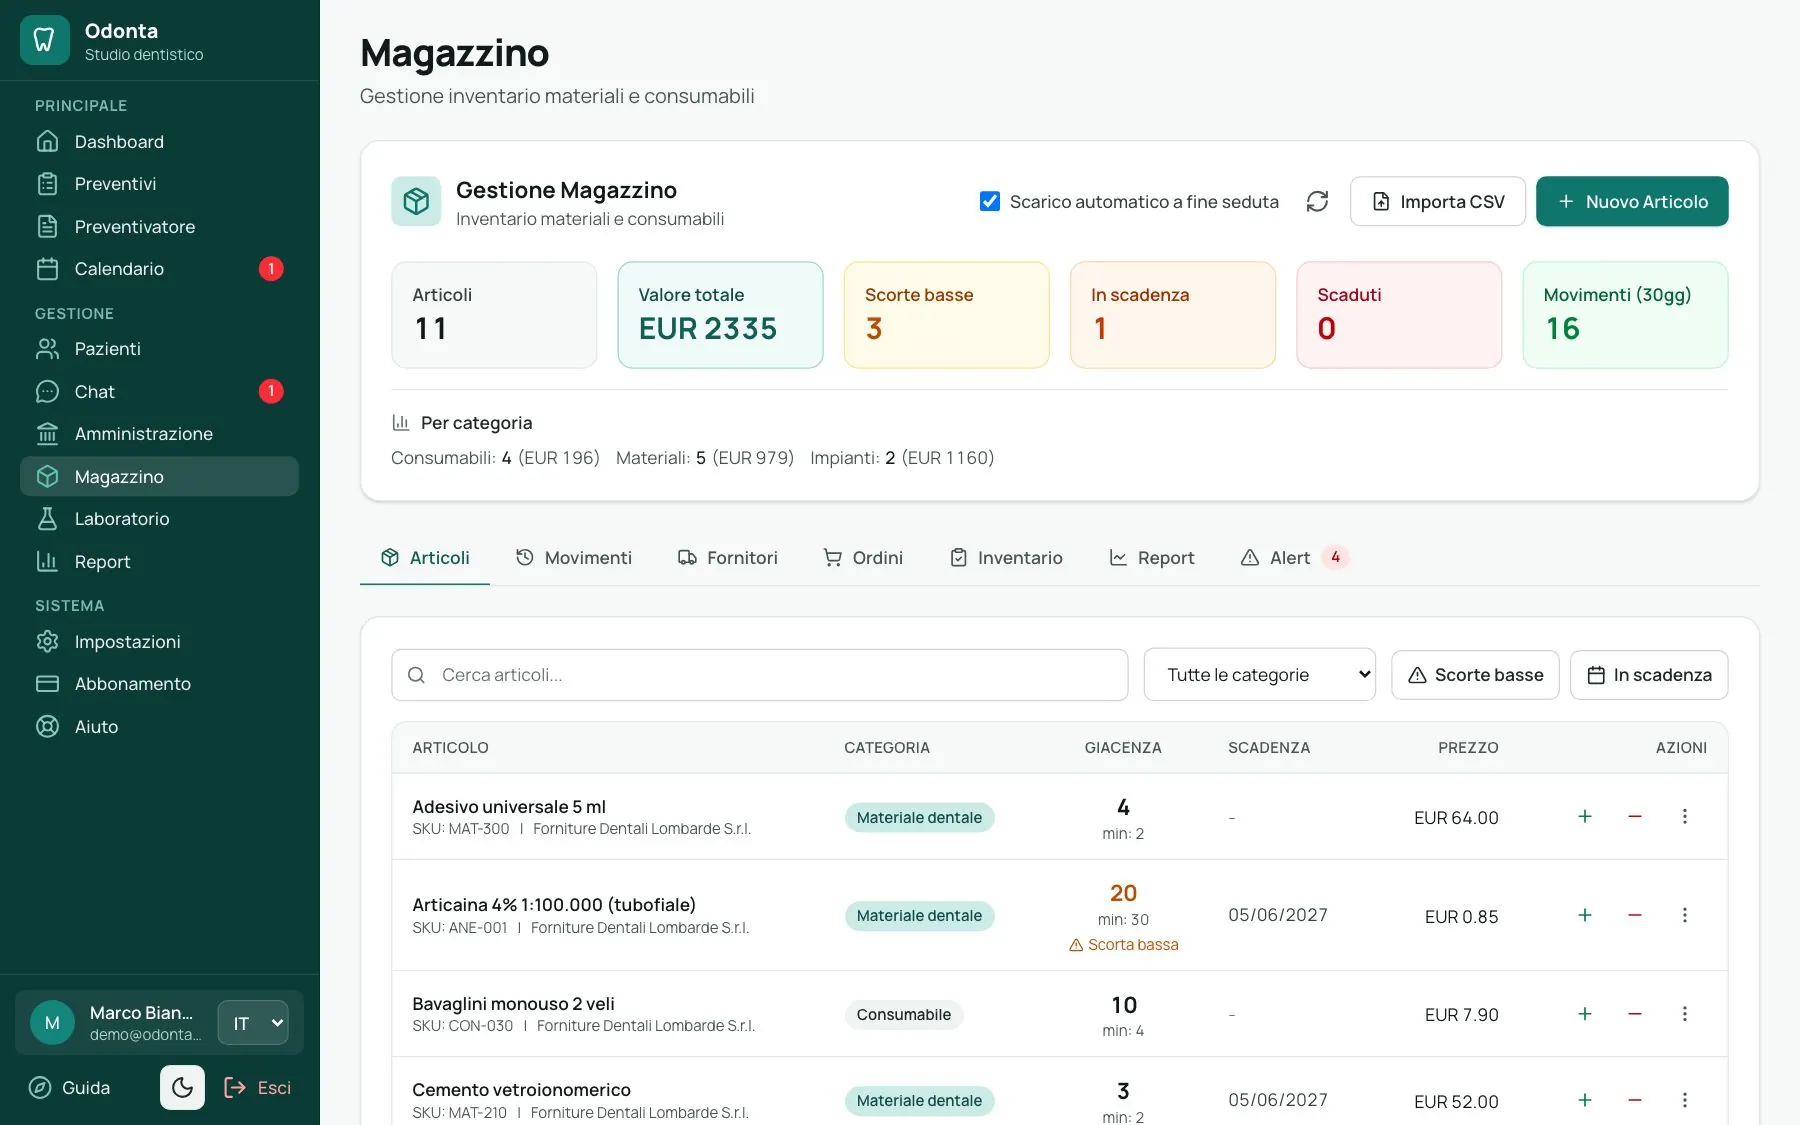Toggle dark mode moon icon
The height and width of the screenshot is (1125, 1800).
182,1087
